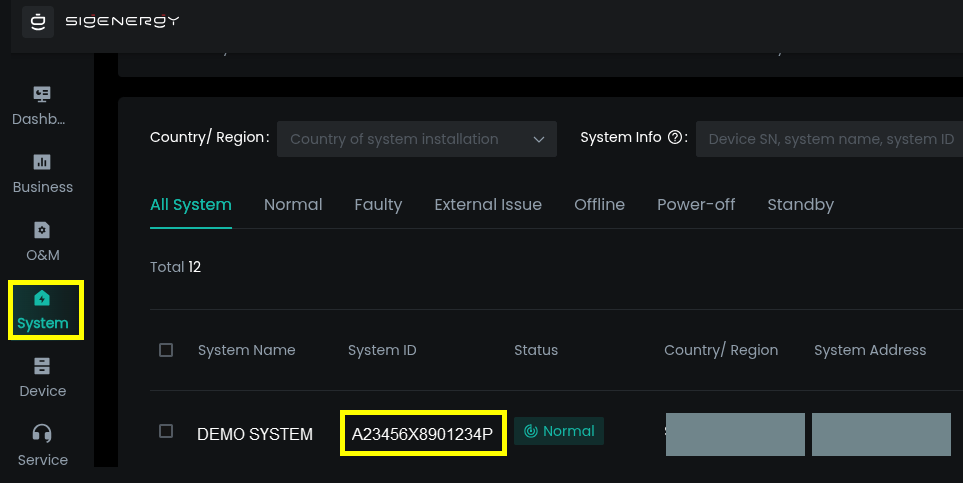Click the System Info search field
Image resolution: width=963 pixels, height=483 pixels.
830,139
